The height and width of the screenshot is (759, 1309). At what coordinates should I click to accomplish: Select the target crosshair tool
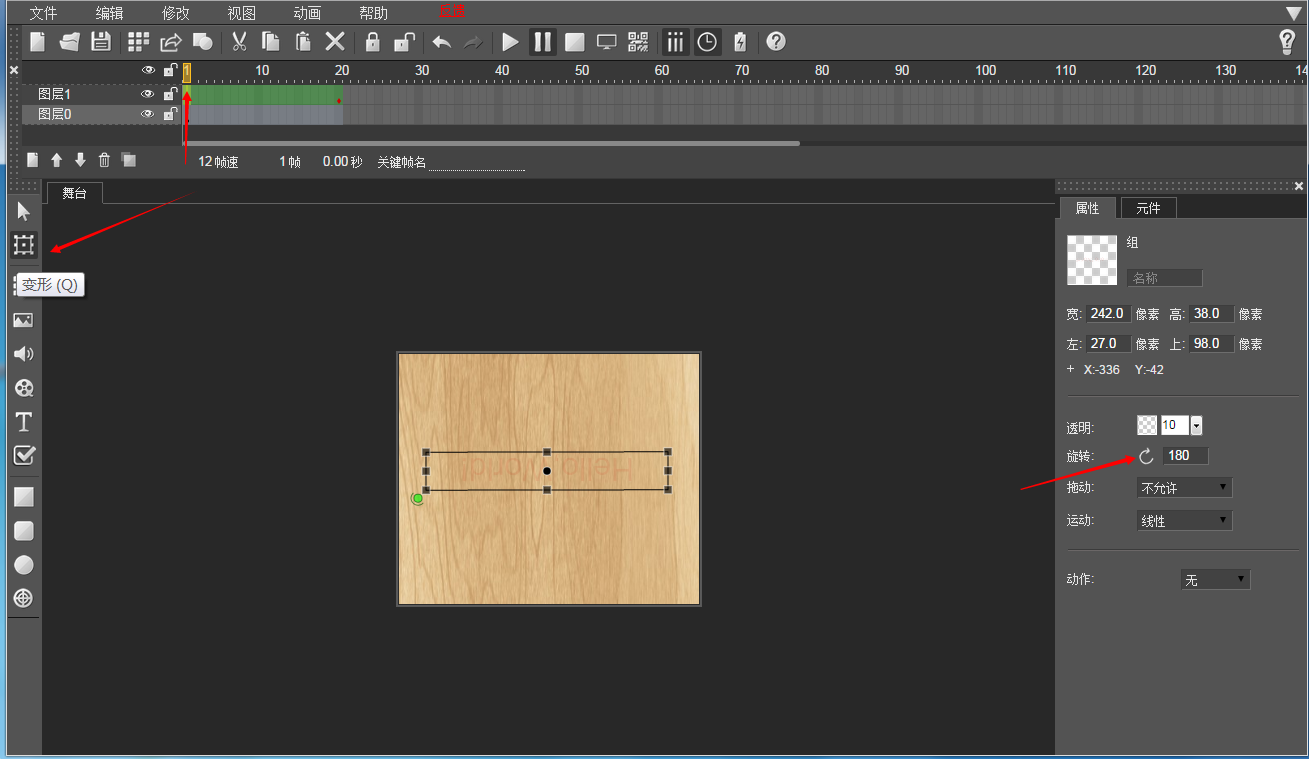pos(24,599)
